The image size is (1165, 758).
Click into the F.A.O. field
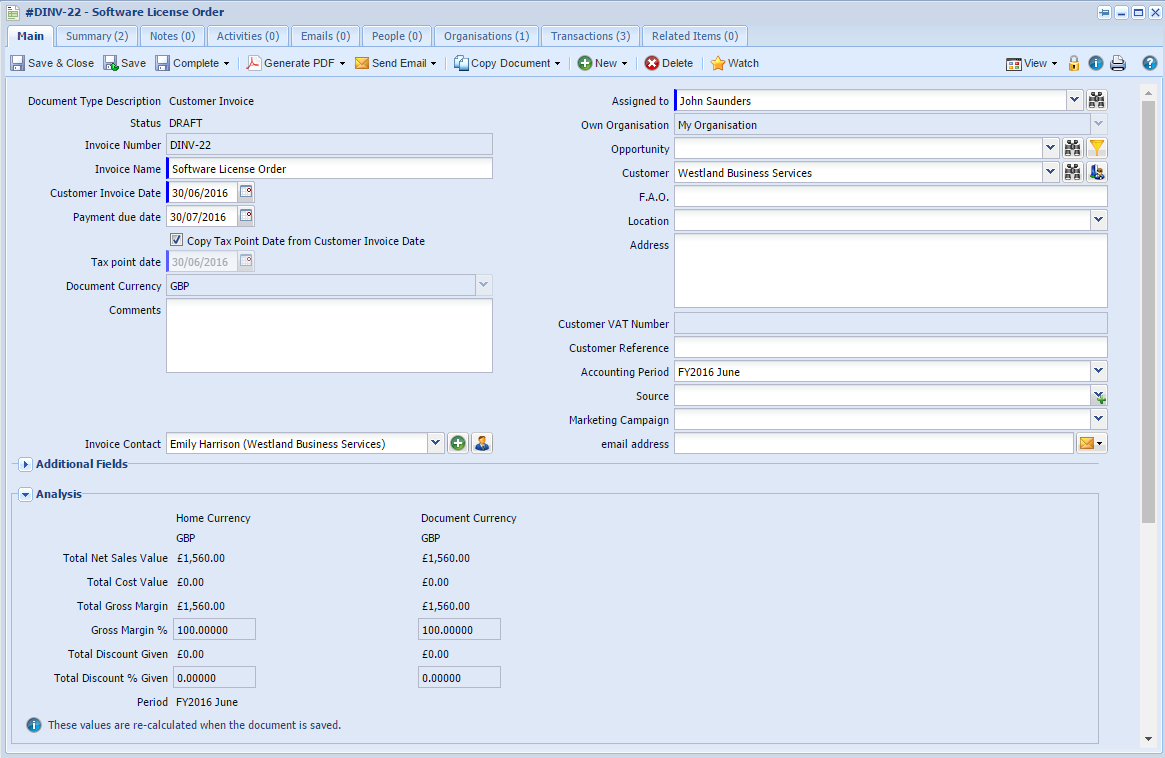pos(891,197)
